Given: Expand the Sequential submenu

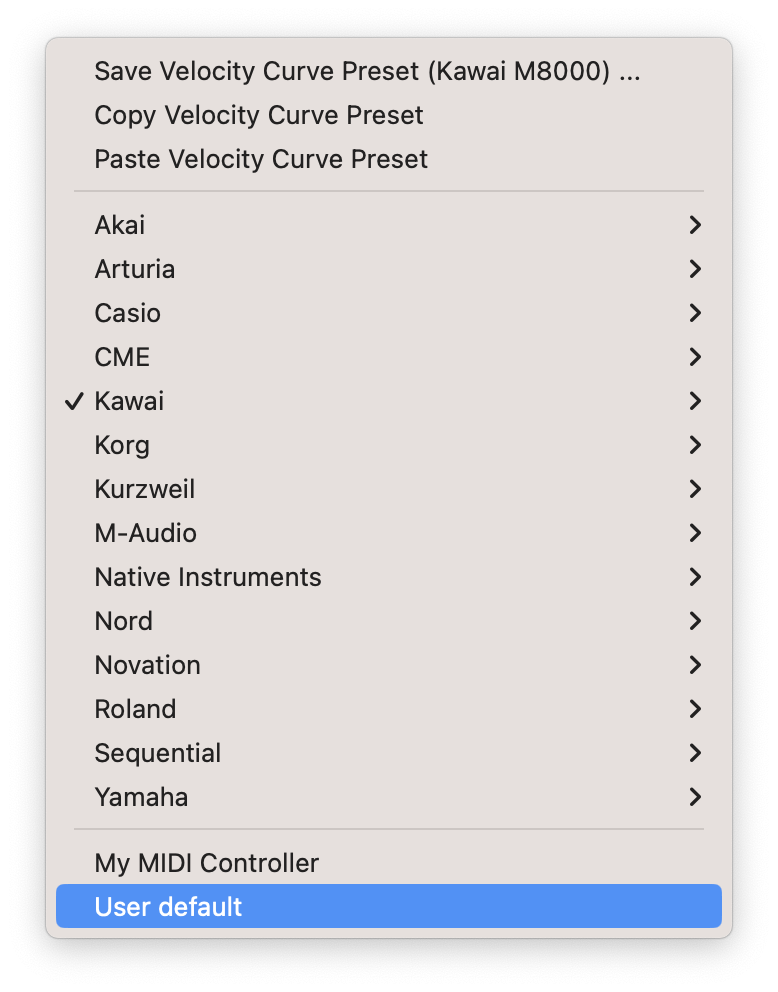Looking at the screenshot, I should (x=695, y=752).
